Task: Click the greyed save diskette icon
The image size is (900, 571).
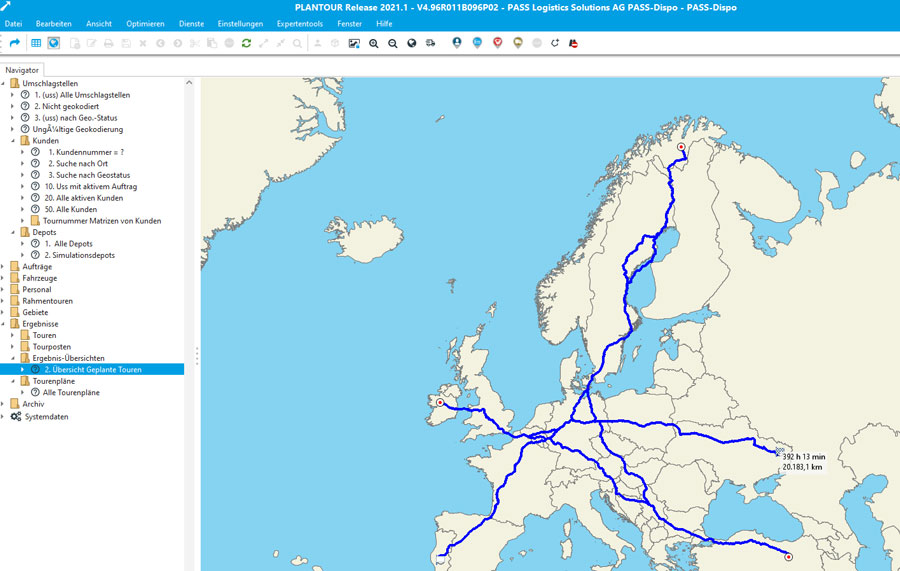Action: click(126, 43)
